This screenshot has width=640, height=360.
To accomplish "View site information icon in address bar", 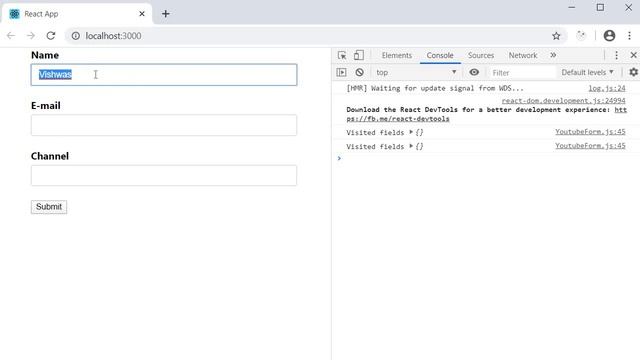I will (76, 36).
